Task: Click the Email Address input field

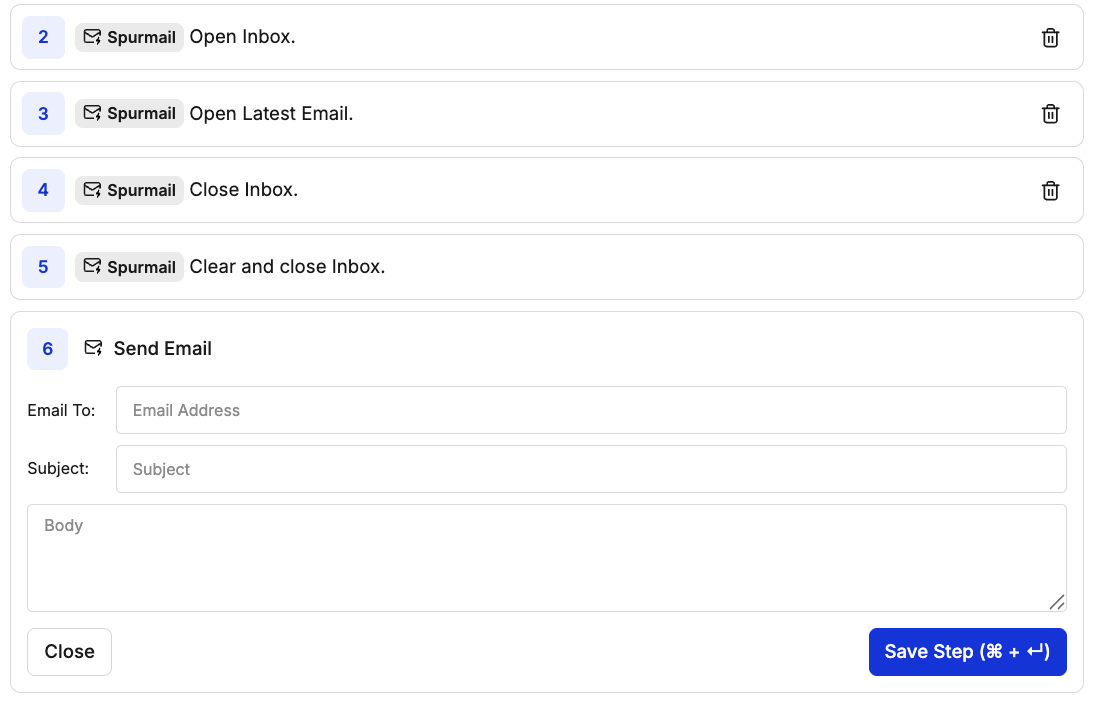Action: point(591,410)
